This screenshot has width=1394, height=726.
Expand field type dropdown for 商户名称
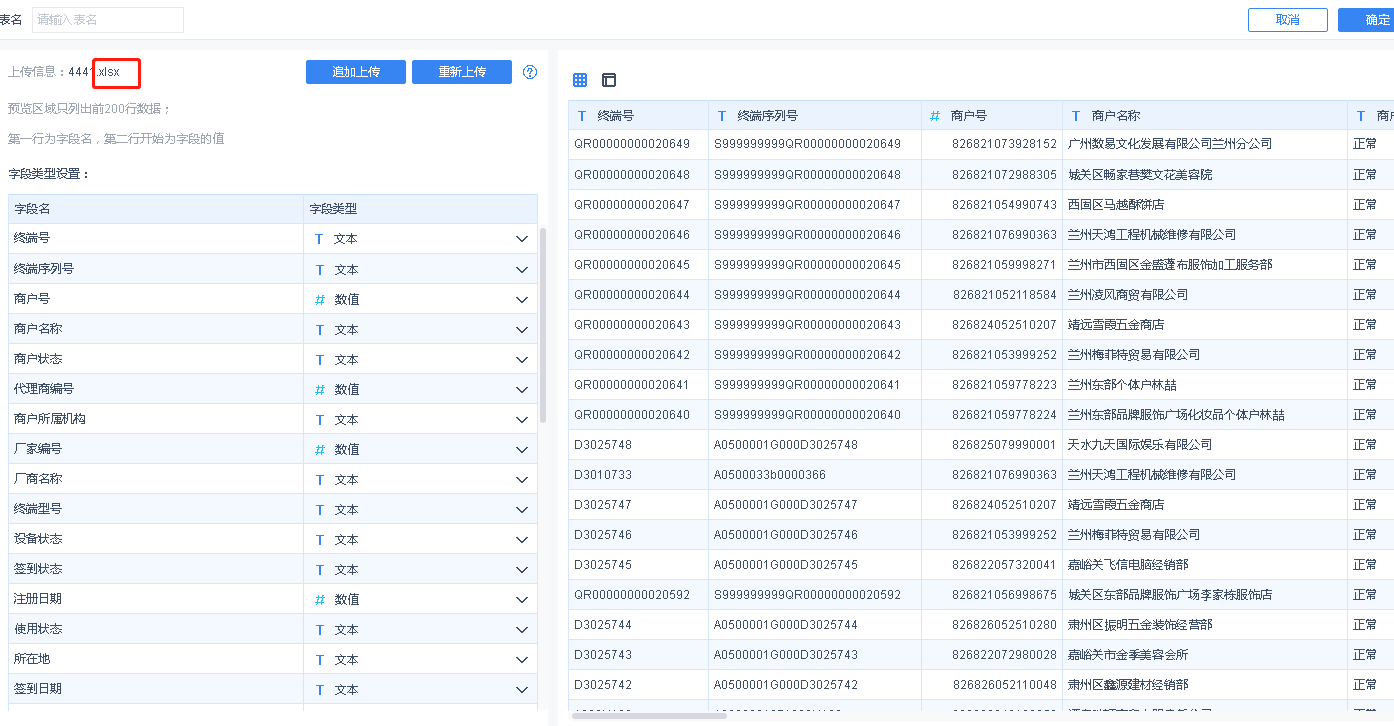(x=521, y=329)
